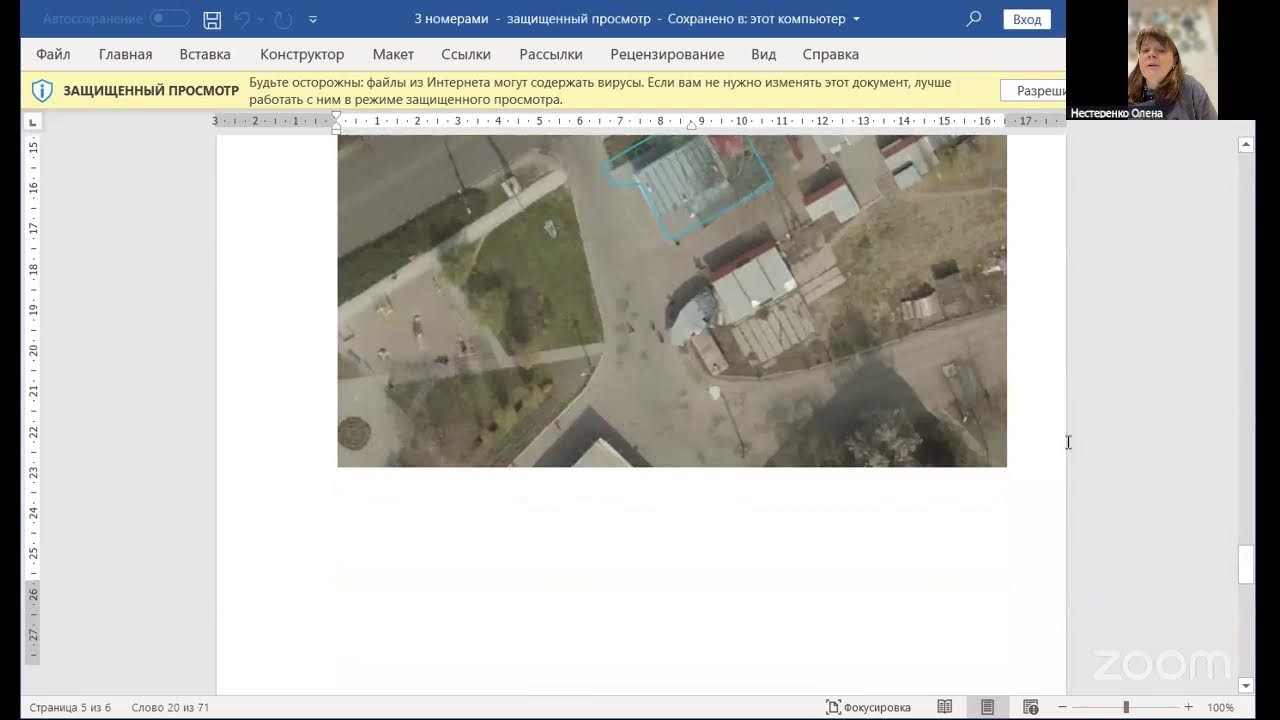Open the saved location dropdown in title
Image resolution: width=1280 pixels, height=720 pixels.
point(856,19)
